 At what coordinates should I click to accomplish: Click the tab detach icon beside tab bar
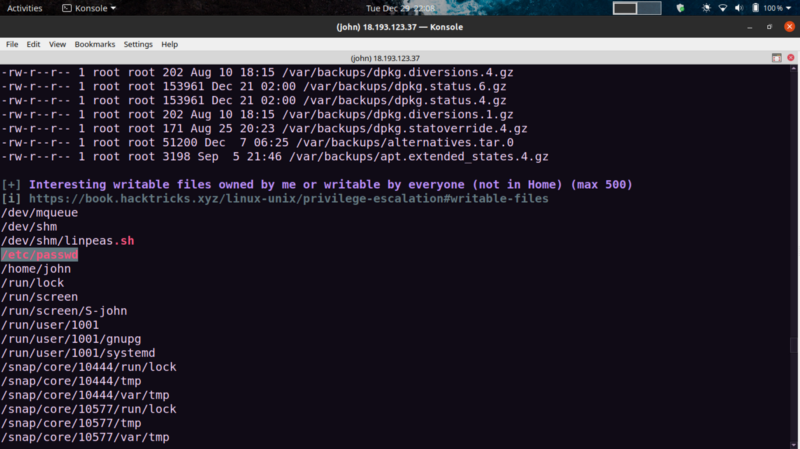coord(777,58)
